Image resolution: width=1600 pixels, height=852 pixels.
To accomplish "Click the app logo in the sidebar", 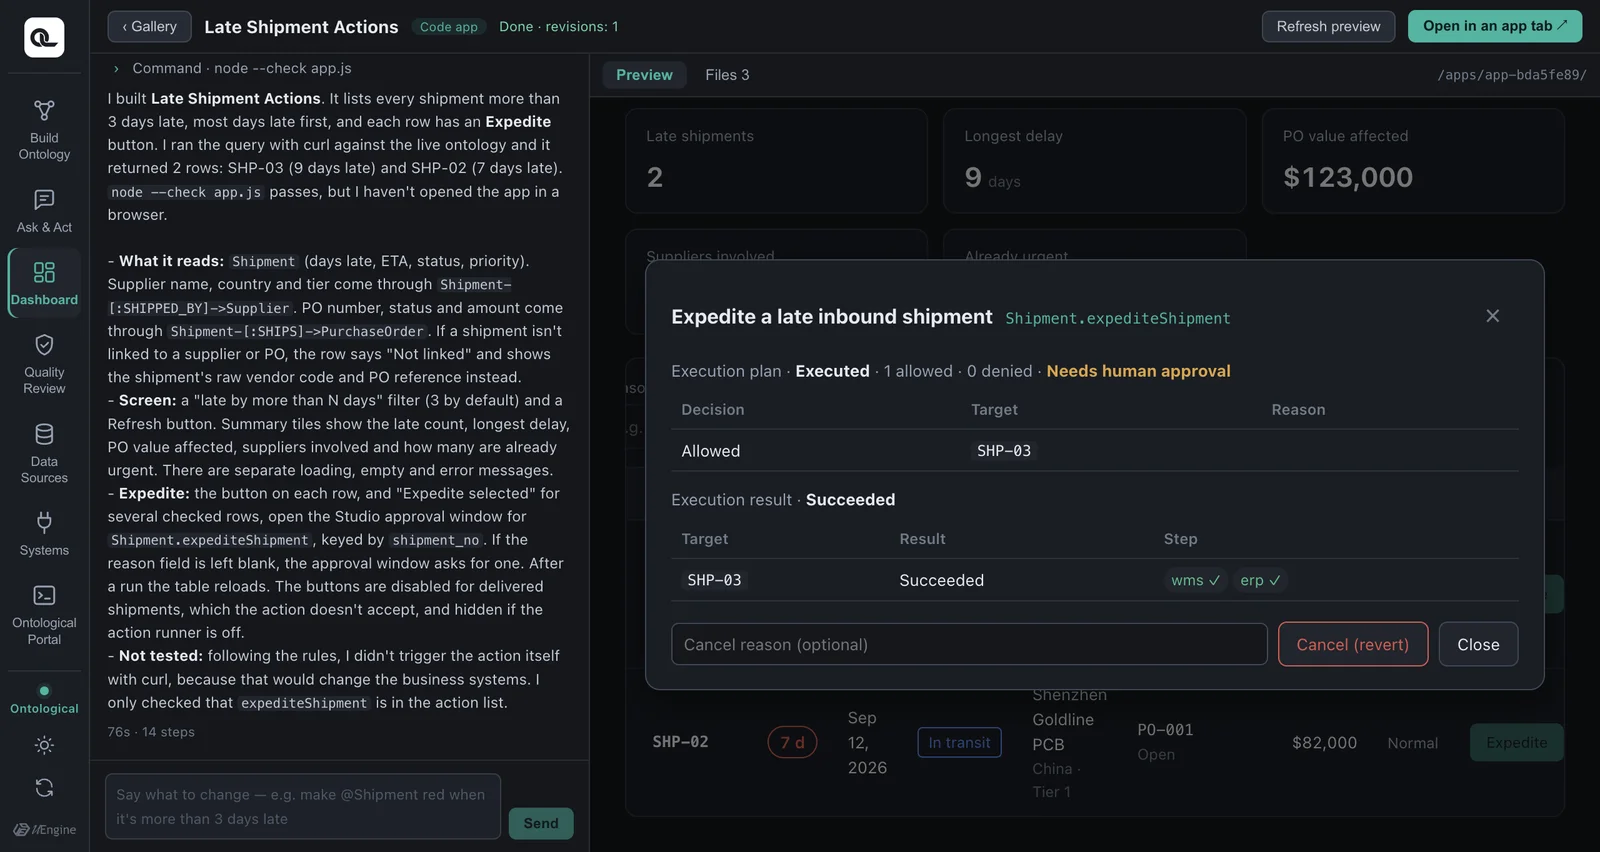I will (44, 37).
